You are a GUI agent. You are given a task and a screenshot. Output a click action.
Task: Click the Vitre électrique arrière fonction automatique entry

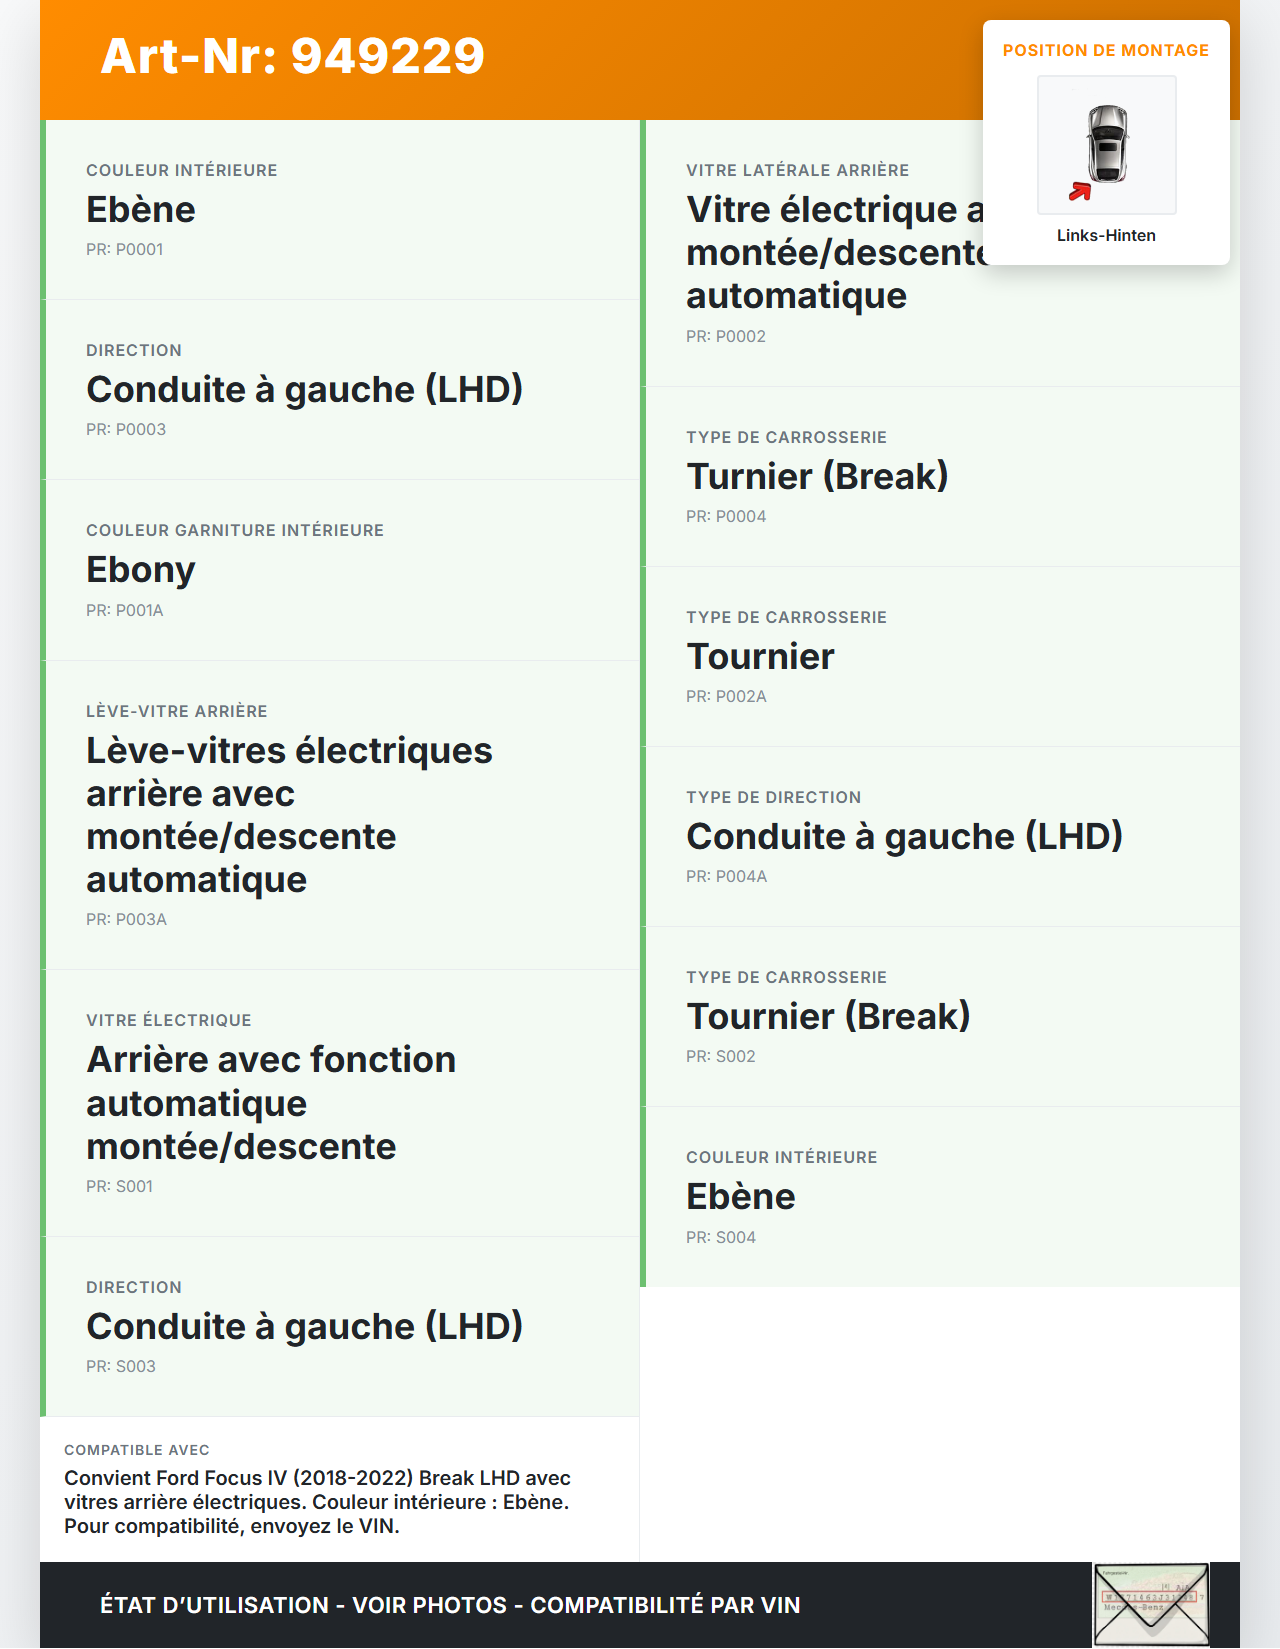[x=270, y=1103]
